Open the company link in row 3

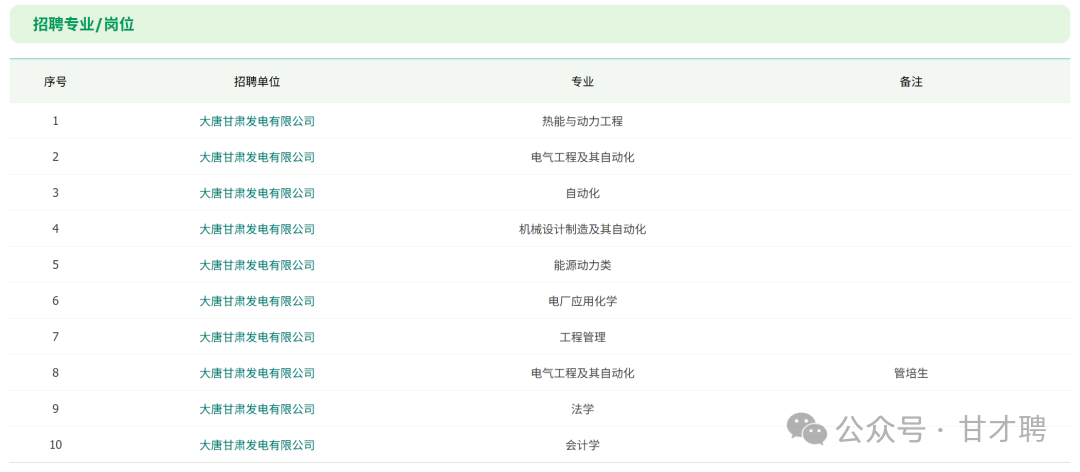click(x=257, y=193)
